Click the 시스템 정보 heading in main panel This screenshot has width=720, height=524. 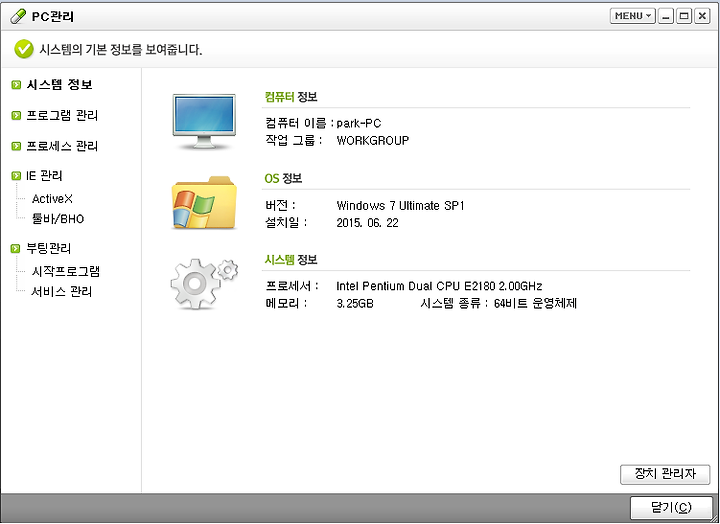tap(291, 260)
